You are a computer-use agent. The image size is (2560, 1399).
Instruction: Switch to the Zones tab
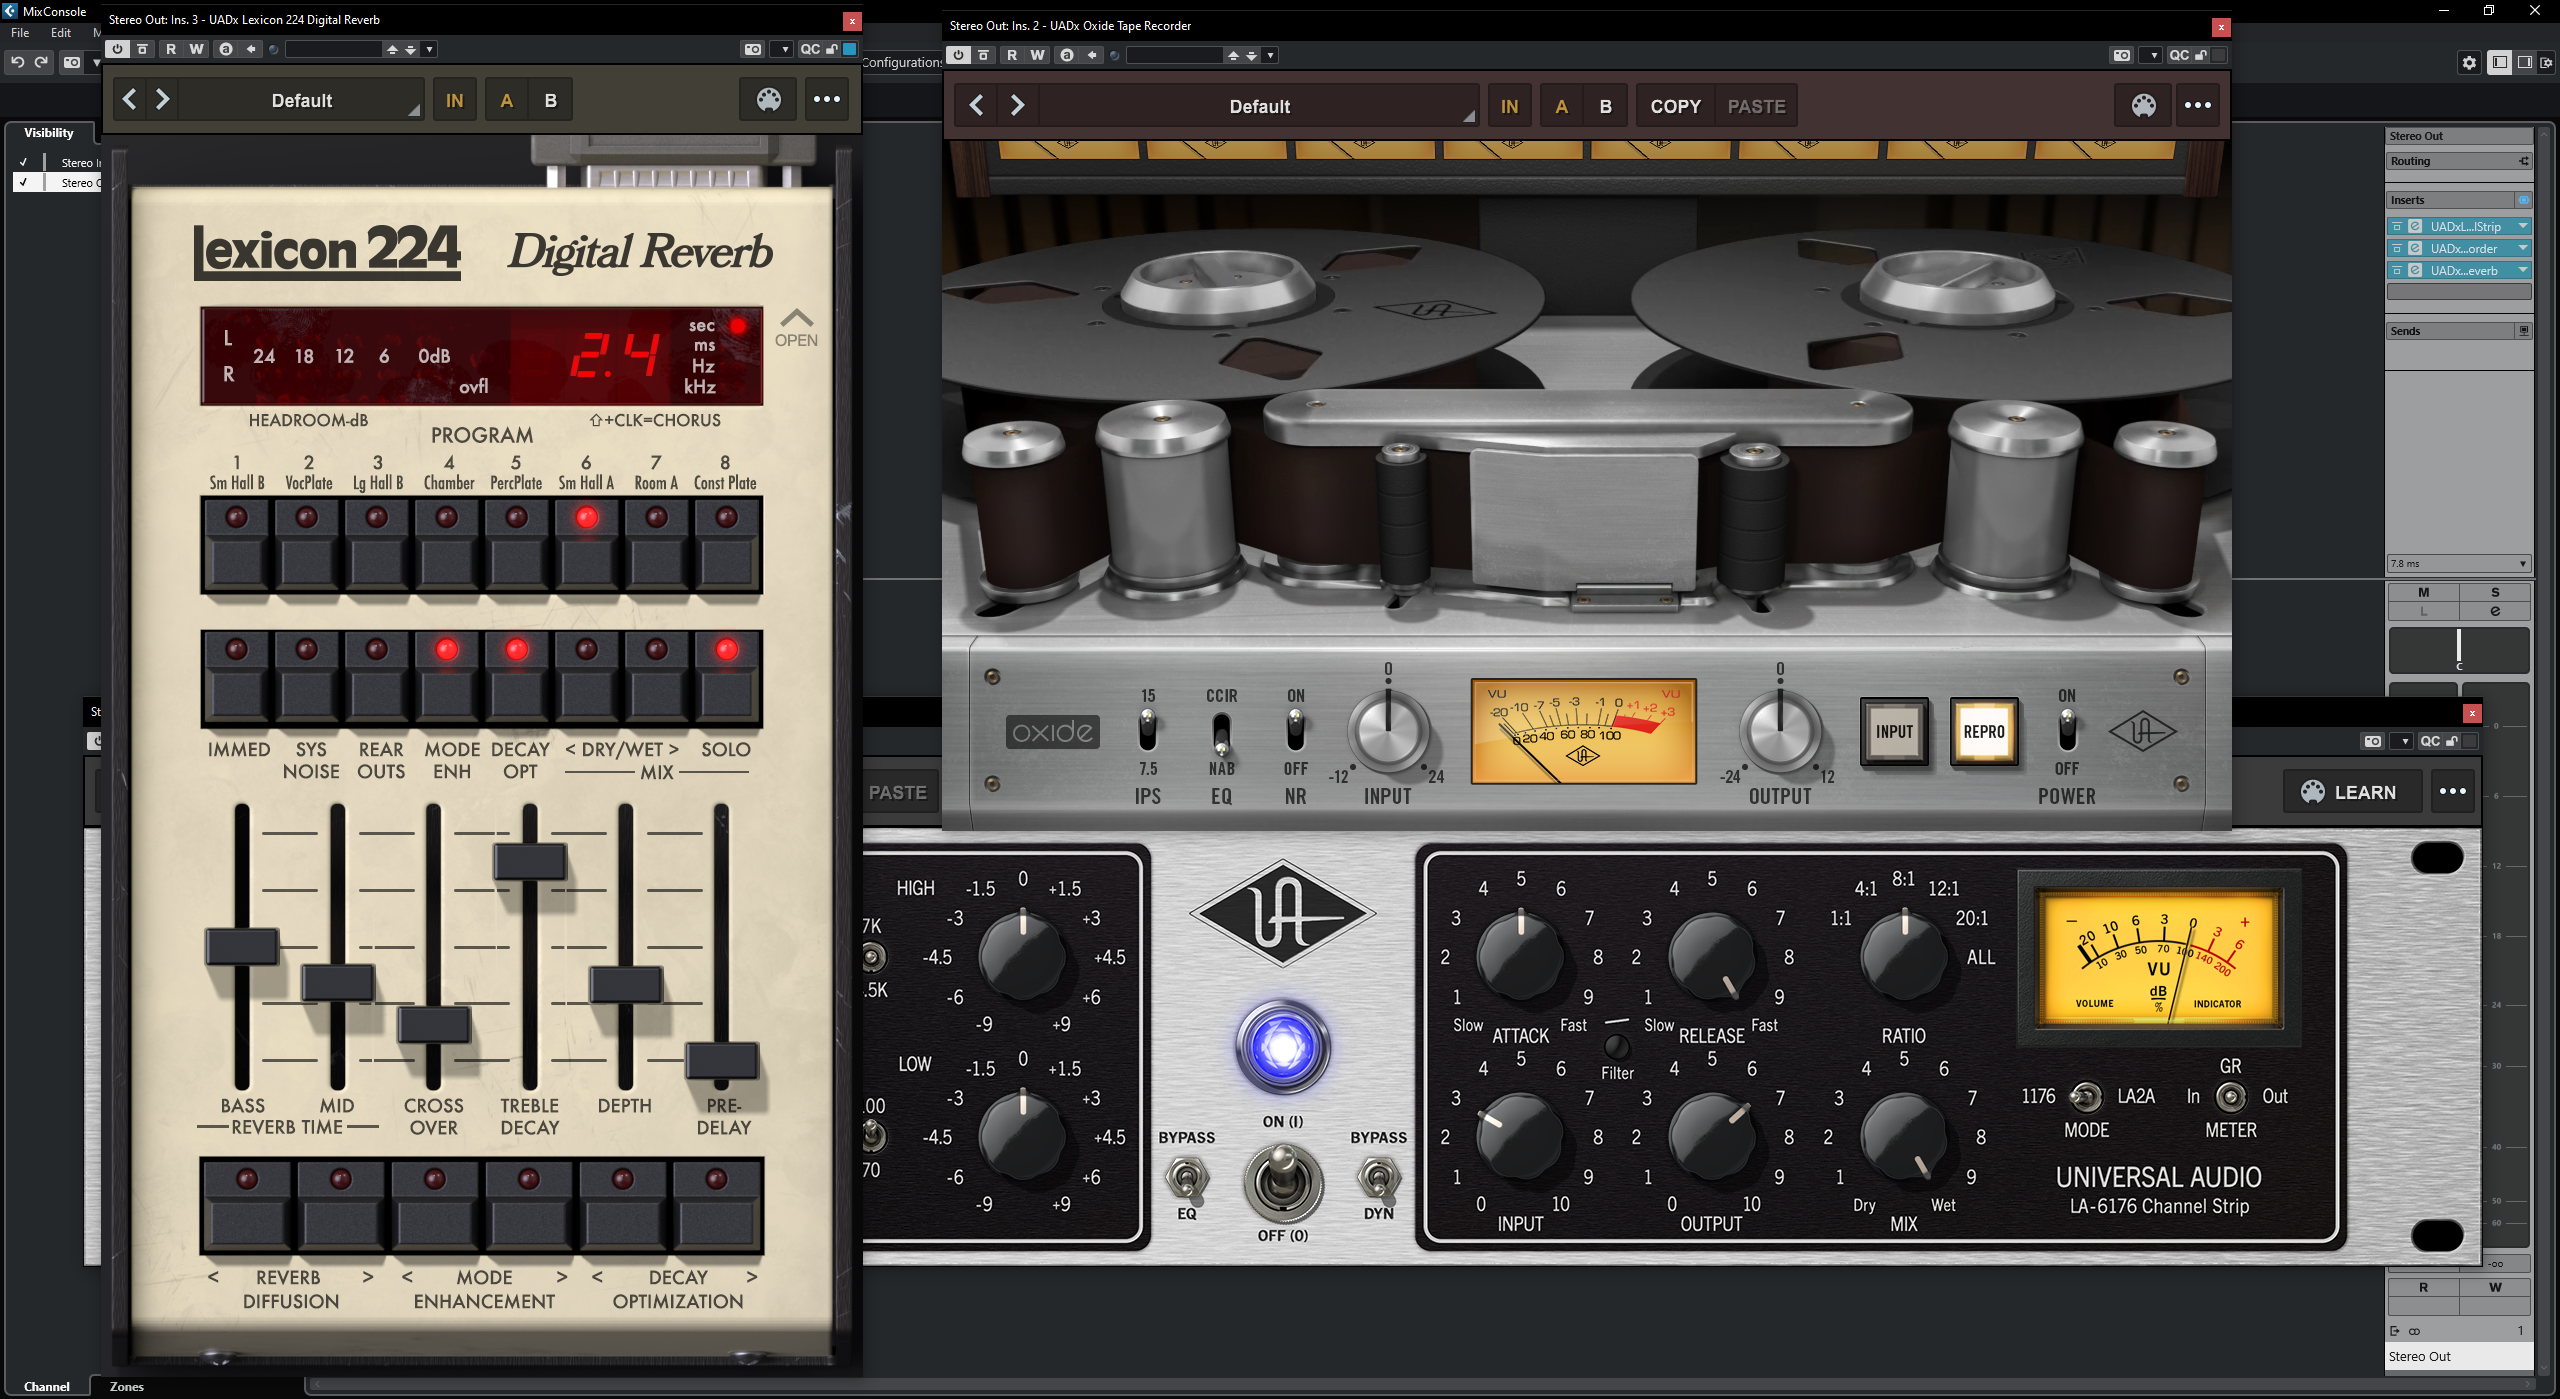[x=126, y=1386]
